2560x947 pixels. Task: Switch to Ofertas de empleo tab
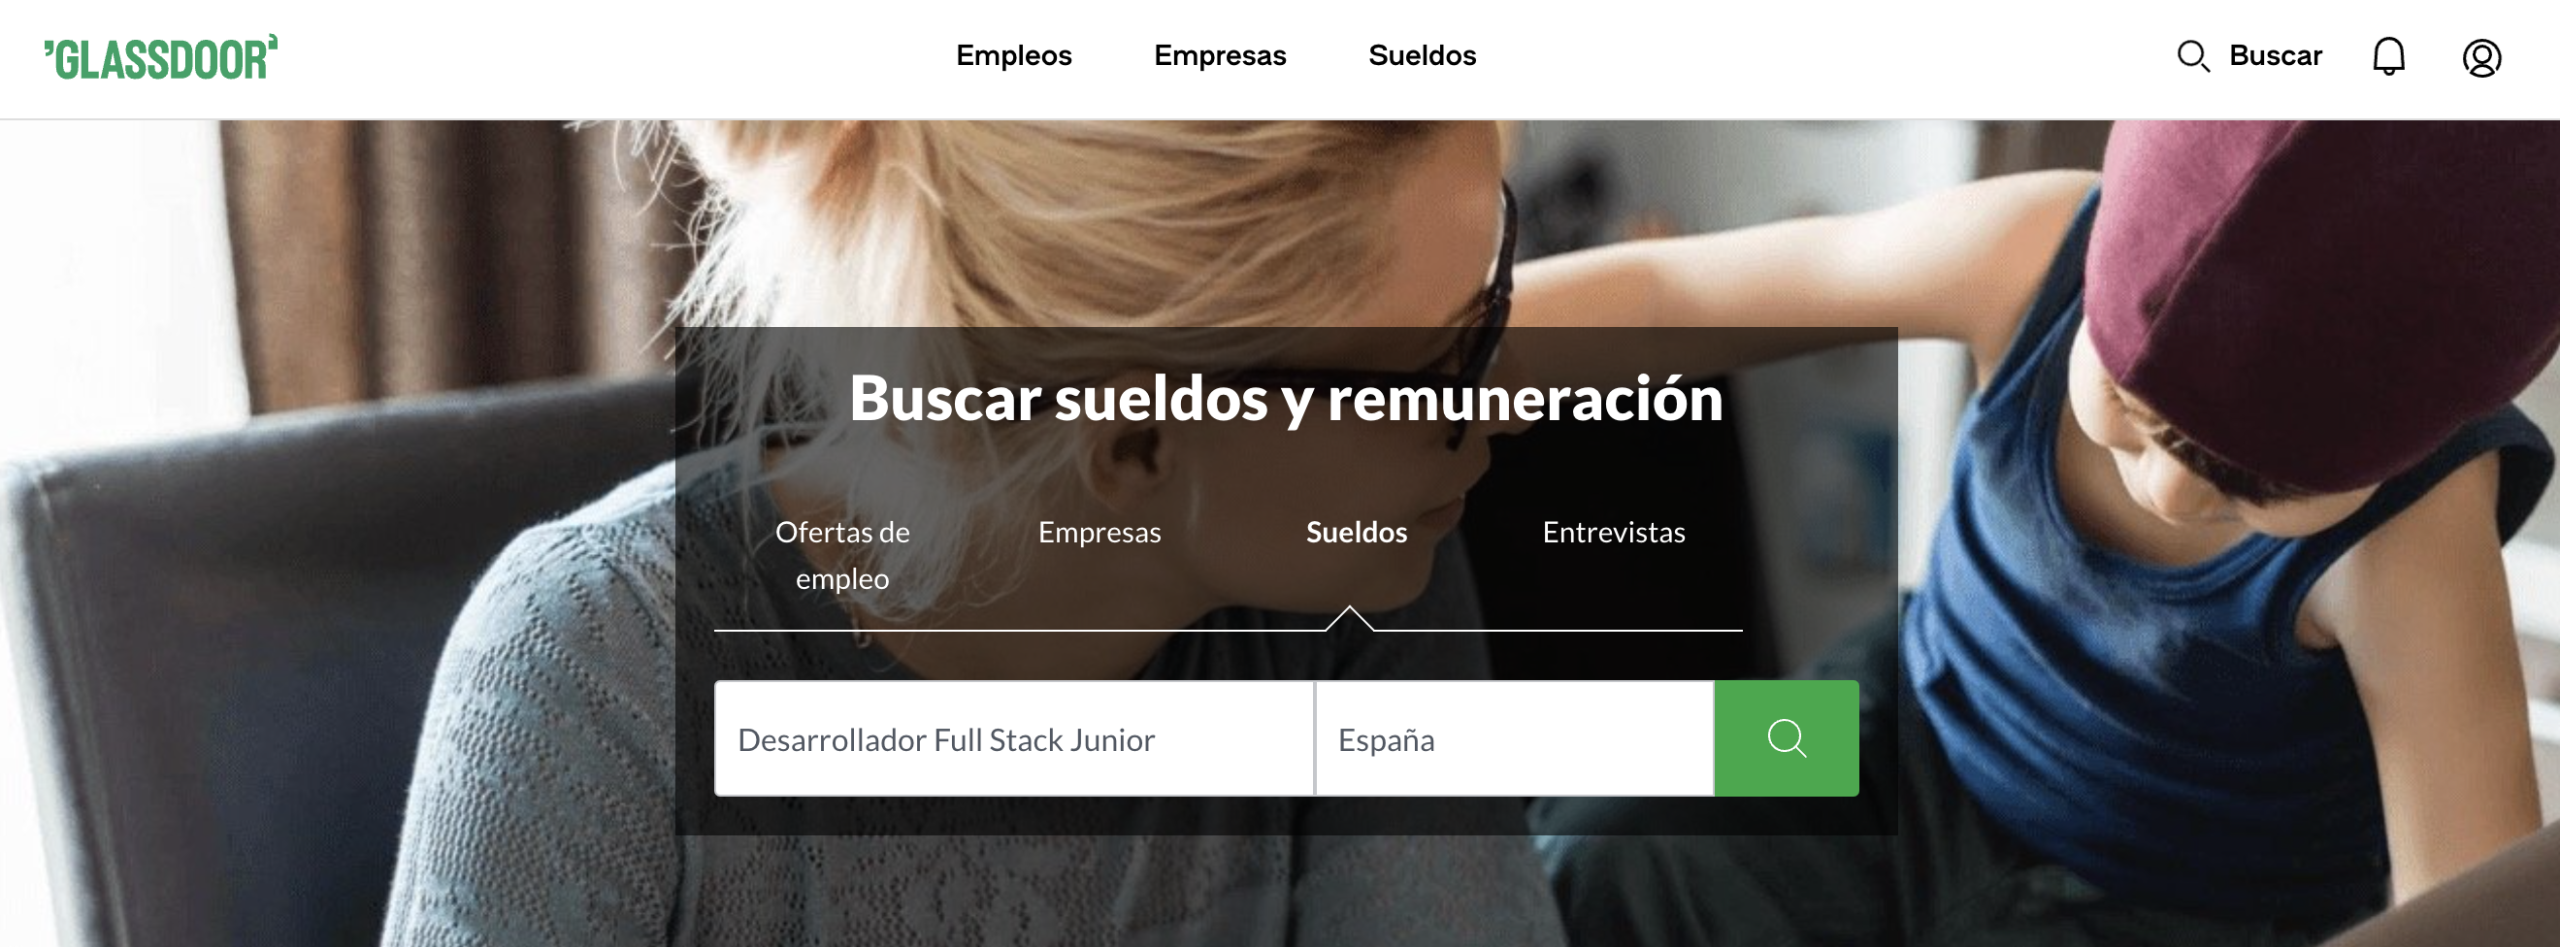coord(842,555)
